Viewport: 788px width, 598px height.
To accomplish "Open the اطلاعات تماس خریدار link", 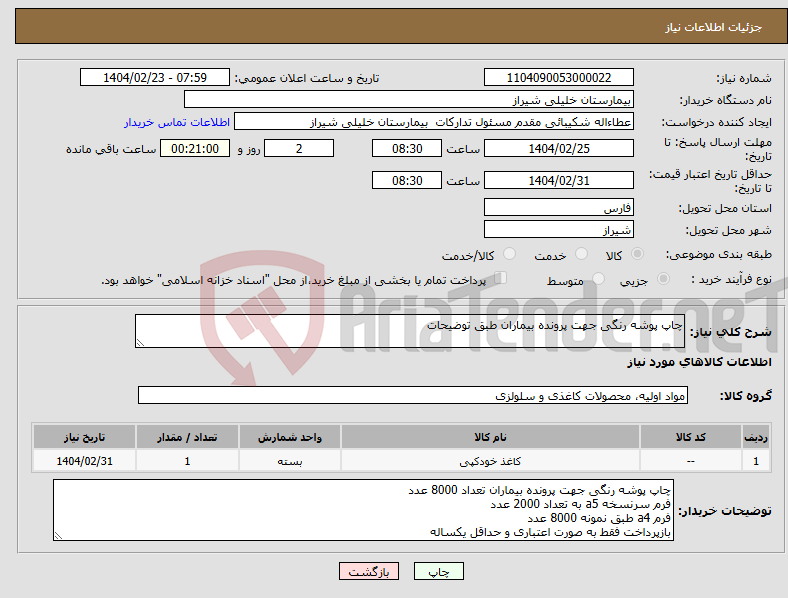I will (x=177, y=122).
